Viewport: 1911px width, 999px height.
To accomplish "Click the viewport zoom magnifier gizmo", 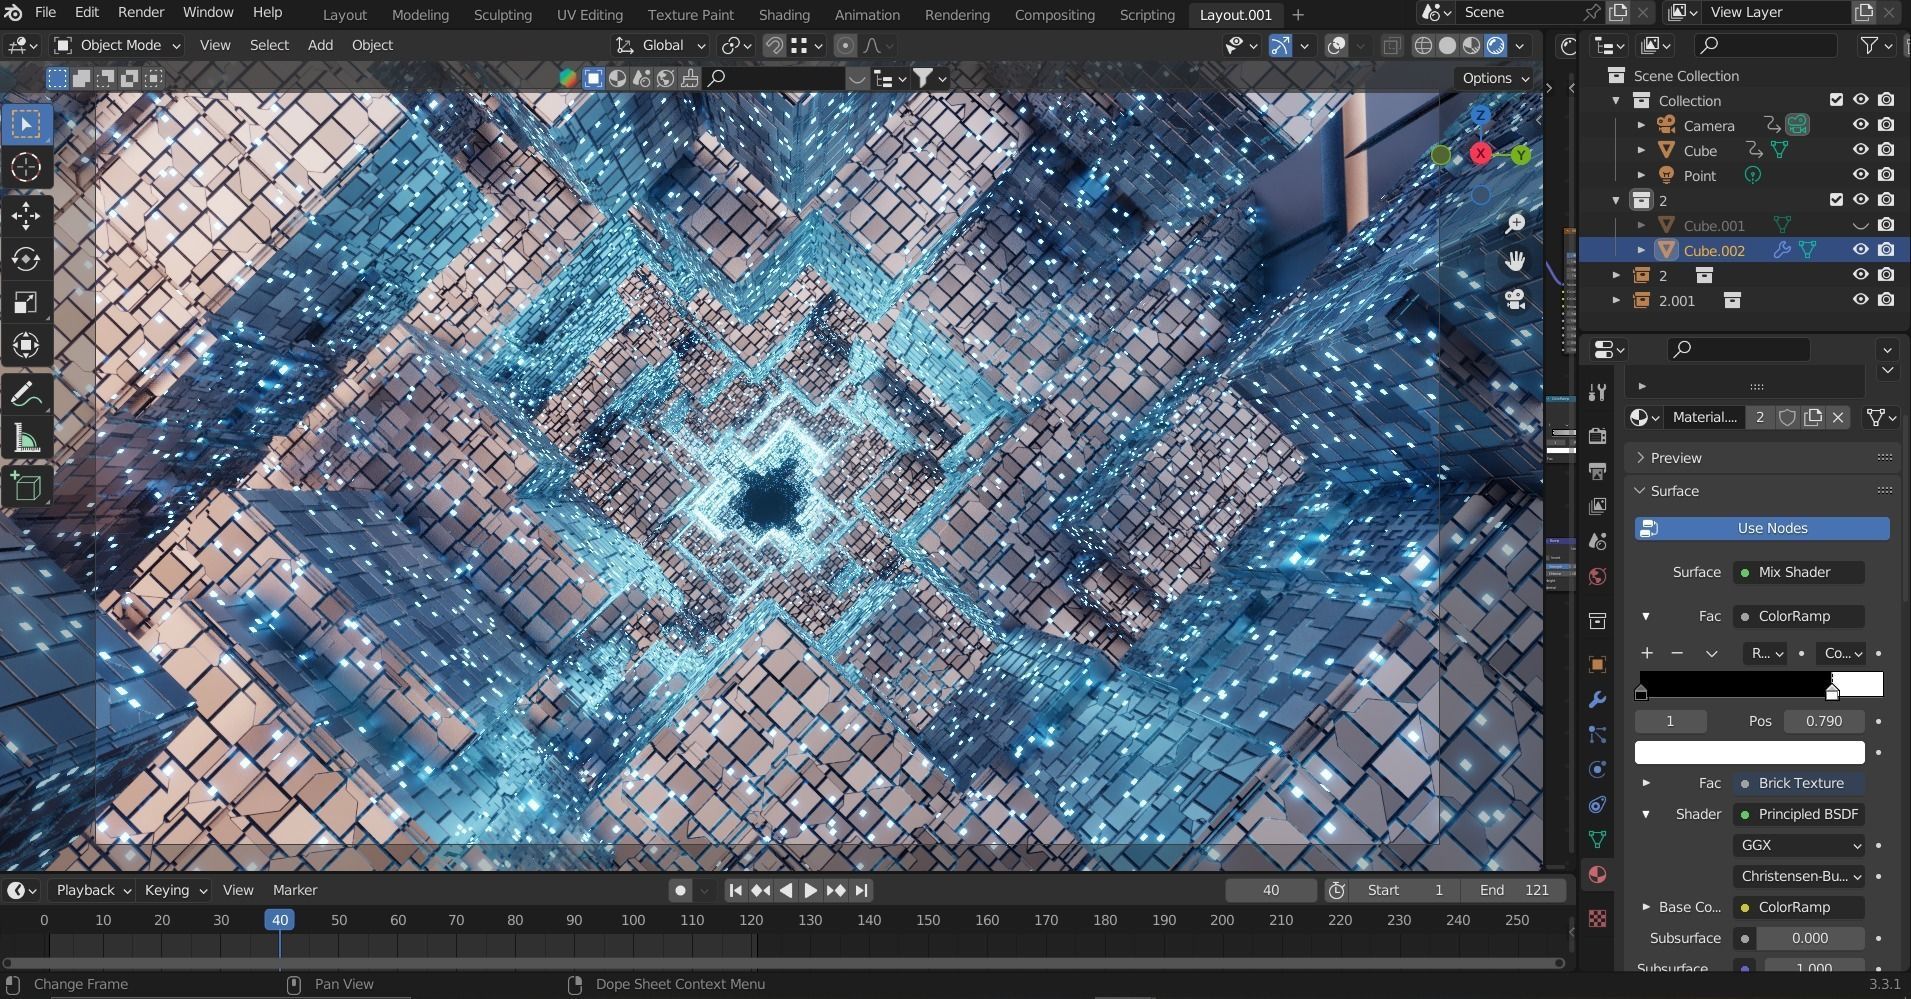I will 1516,224.
